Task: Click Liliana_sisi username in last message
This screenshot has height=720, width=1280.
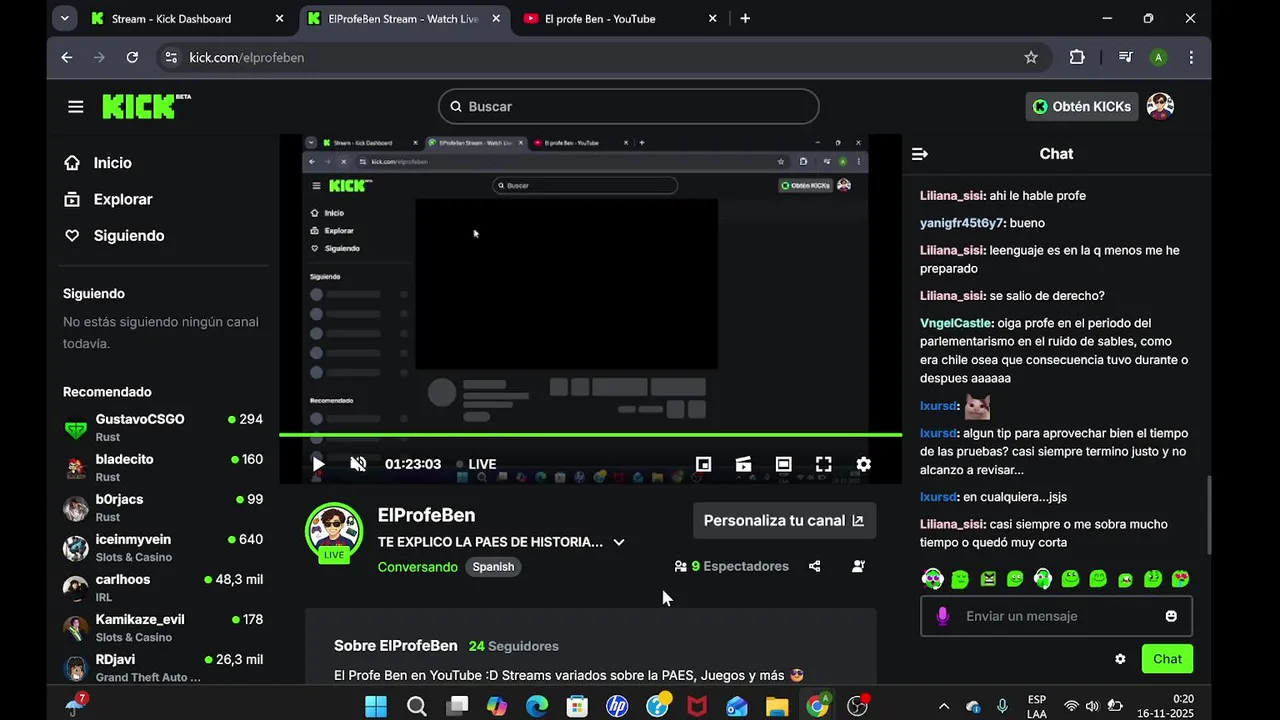Action: (x=953, y=524)
